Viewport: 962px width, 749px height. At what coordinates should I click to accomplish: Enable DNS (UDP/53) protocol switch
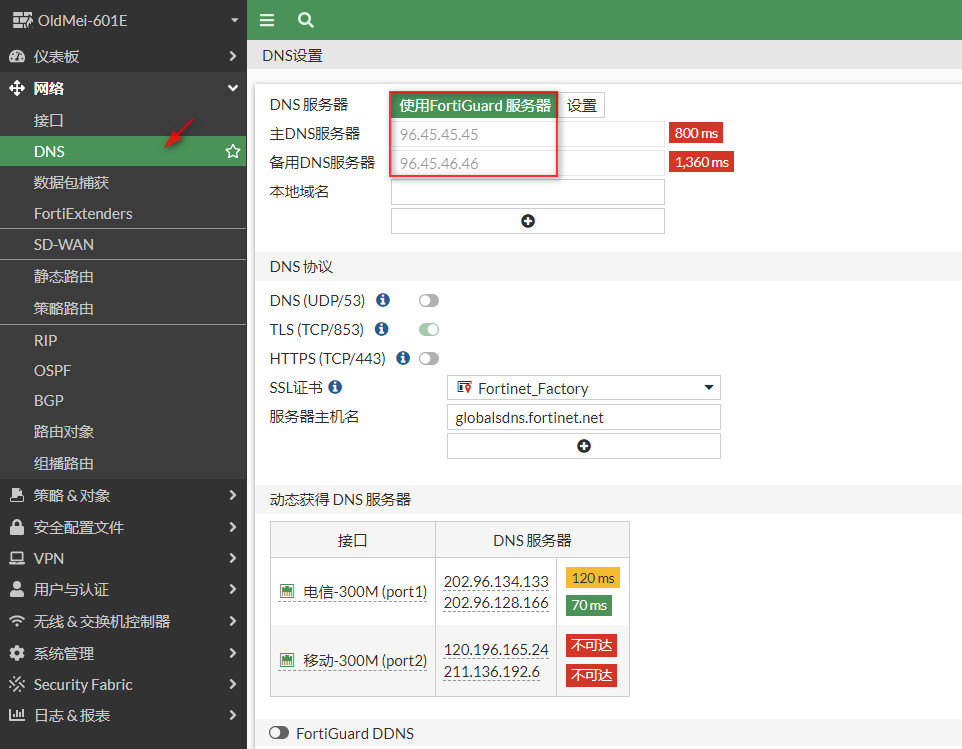[429, 301]
